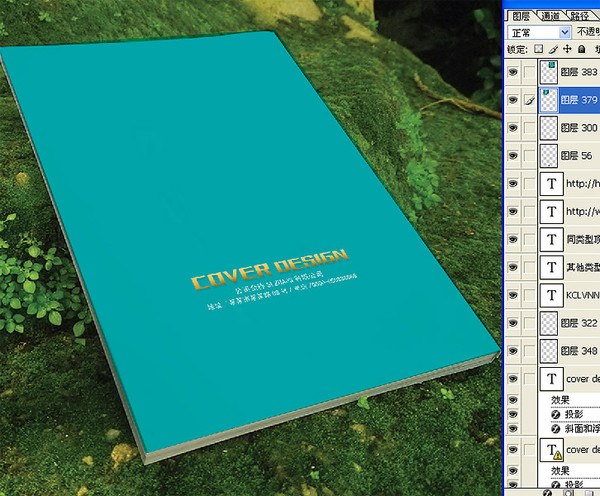Hide the first cover de layer eye
Viewport: 600px width, 496px height.
[x=513, y=379]
